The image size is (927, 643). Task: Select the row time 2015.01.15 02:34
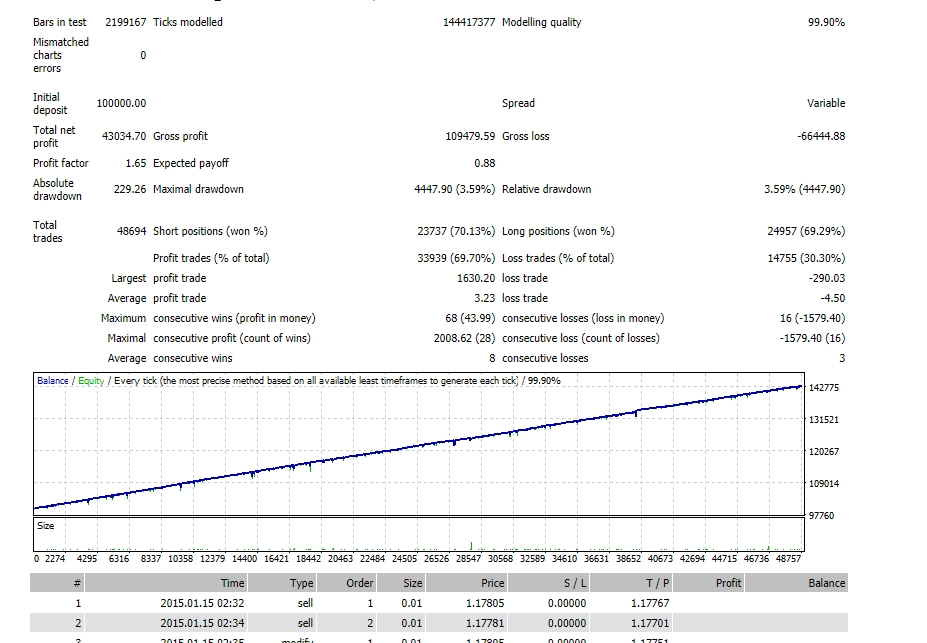pos(202,623)
